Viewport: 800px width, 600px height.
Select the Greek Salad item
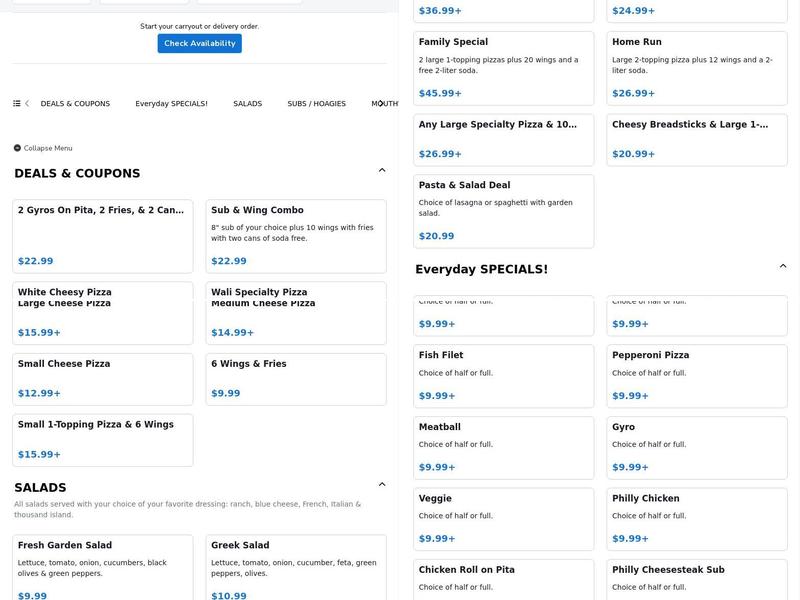click(296, 569)
